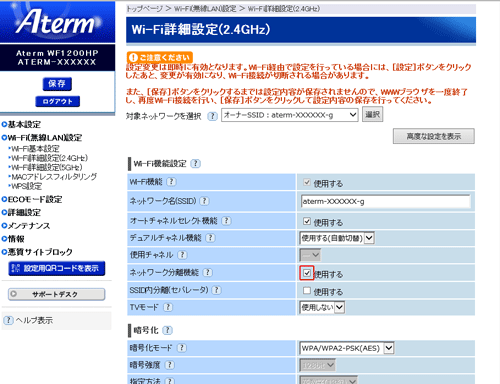The image size is (500, 384).
Task: Open help icon beside Wi-Fi機能設定 heading
Action: tap(195, 164)
